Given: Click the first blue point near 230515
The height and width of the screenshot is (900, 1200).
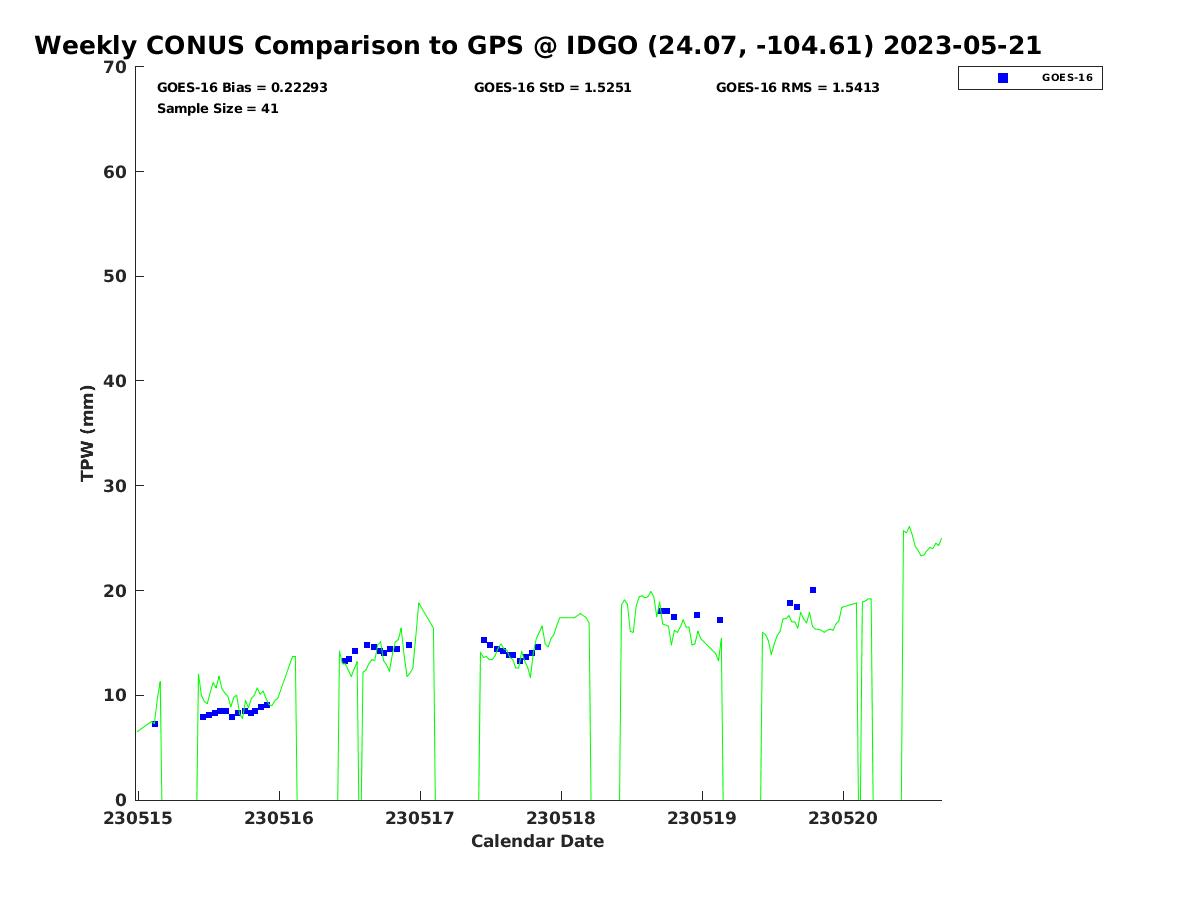Looking at the screenshot, I should [155, 724].
